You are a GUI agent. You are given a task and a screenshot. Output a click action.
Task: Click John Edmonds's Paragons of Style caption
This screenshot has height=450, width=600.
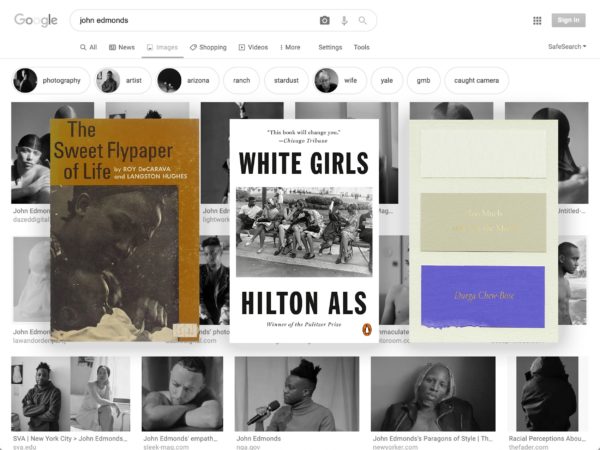(432, 439)
